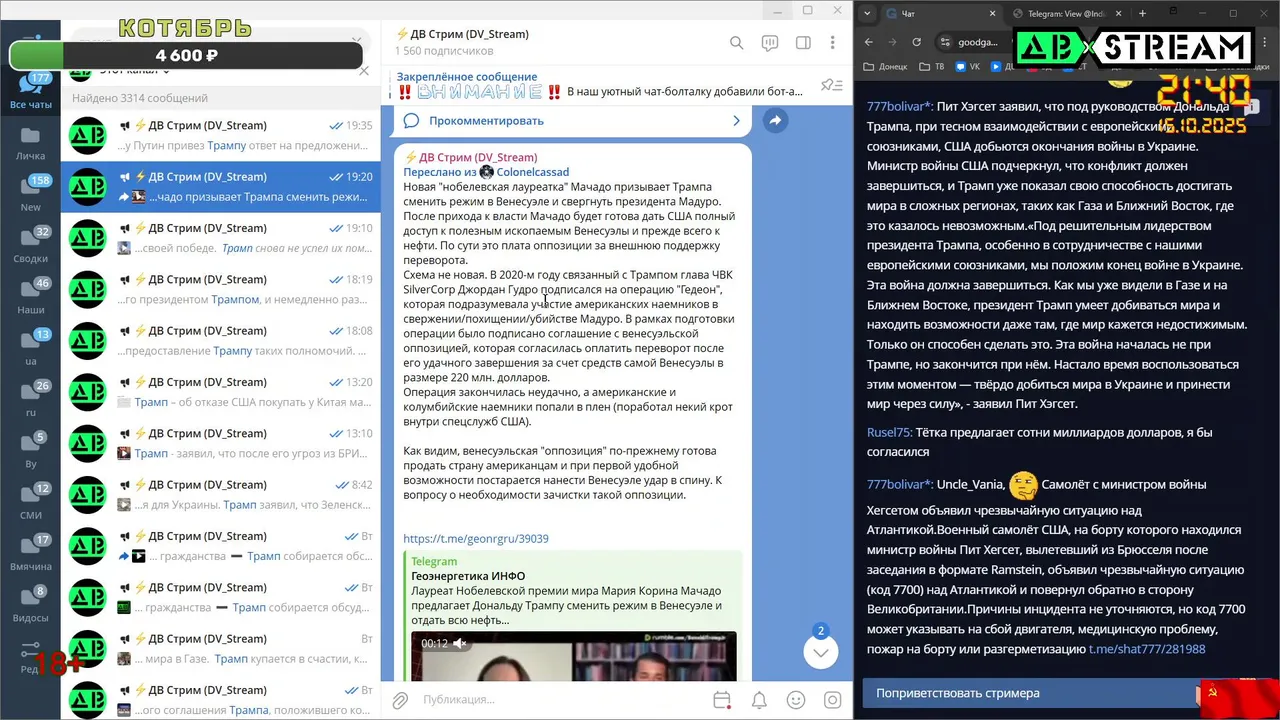Open channel info via ДВ Стрим header title
Viewport: 1280px width, 720px height.
point(462,34)
